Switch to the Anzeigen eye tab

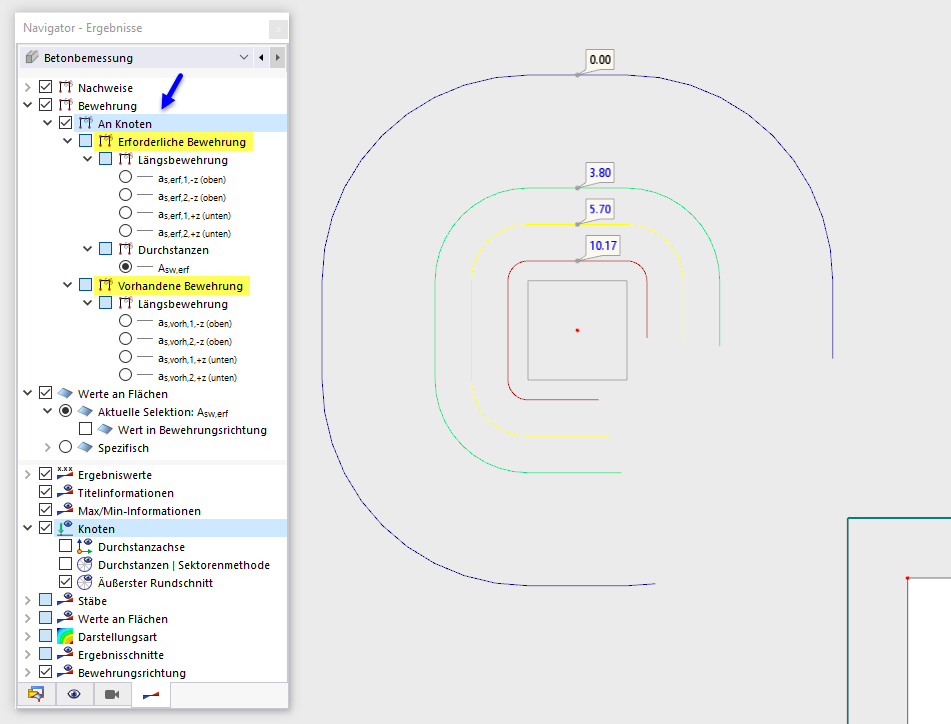click(75, 694)
